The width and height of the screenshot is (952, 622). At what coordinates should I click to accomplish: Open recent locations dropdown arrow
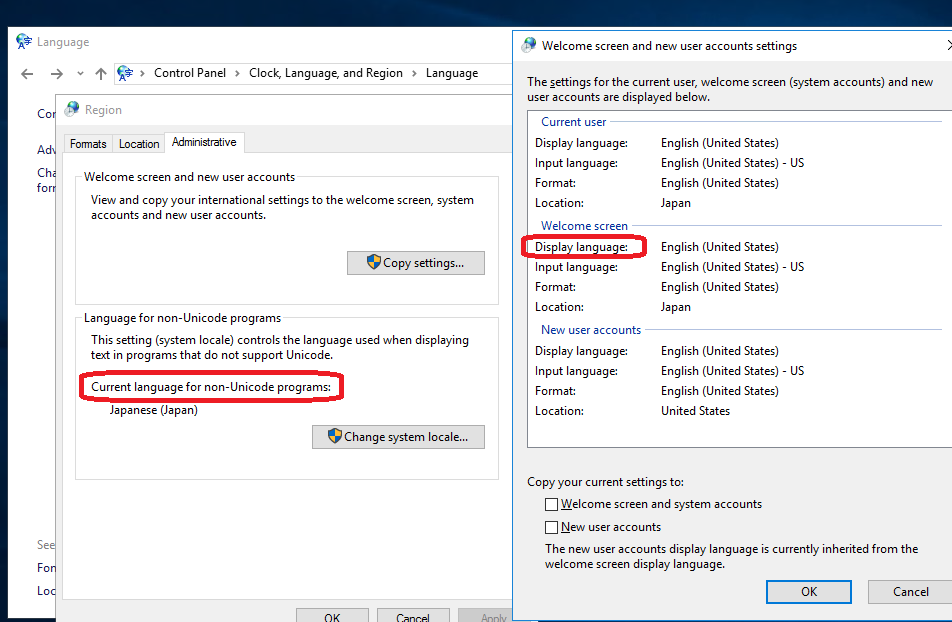tap(80, 73)
